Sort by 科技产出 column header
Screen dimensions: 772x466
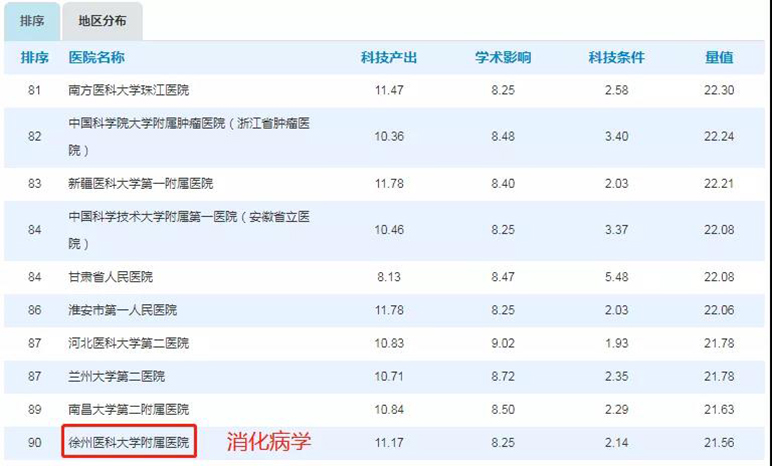coord(389,58)
